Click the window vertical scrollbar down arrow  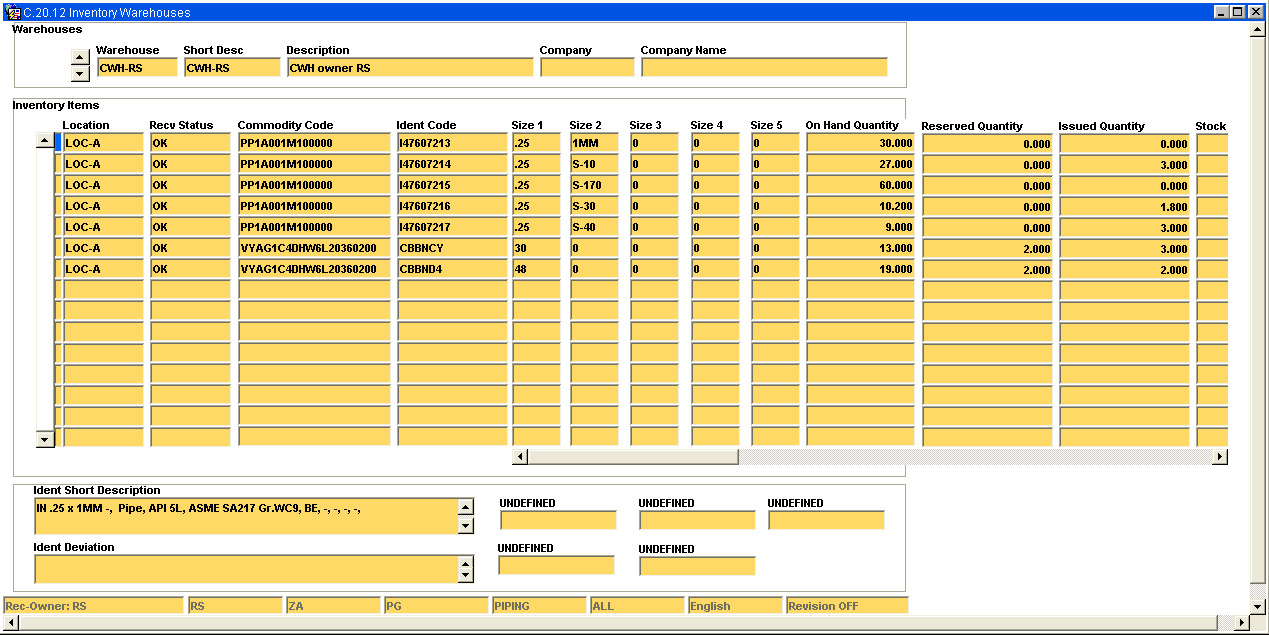[1259, 607]
